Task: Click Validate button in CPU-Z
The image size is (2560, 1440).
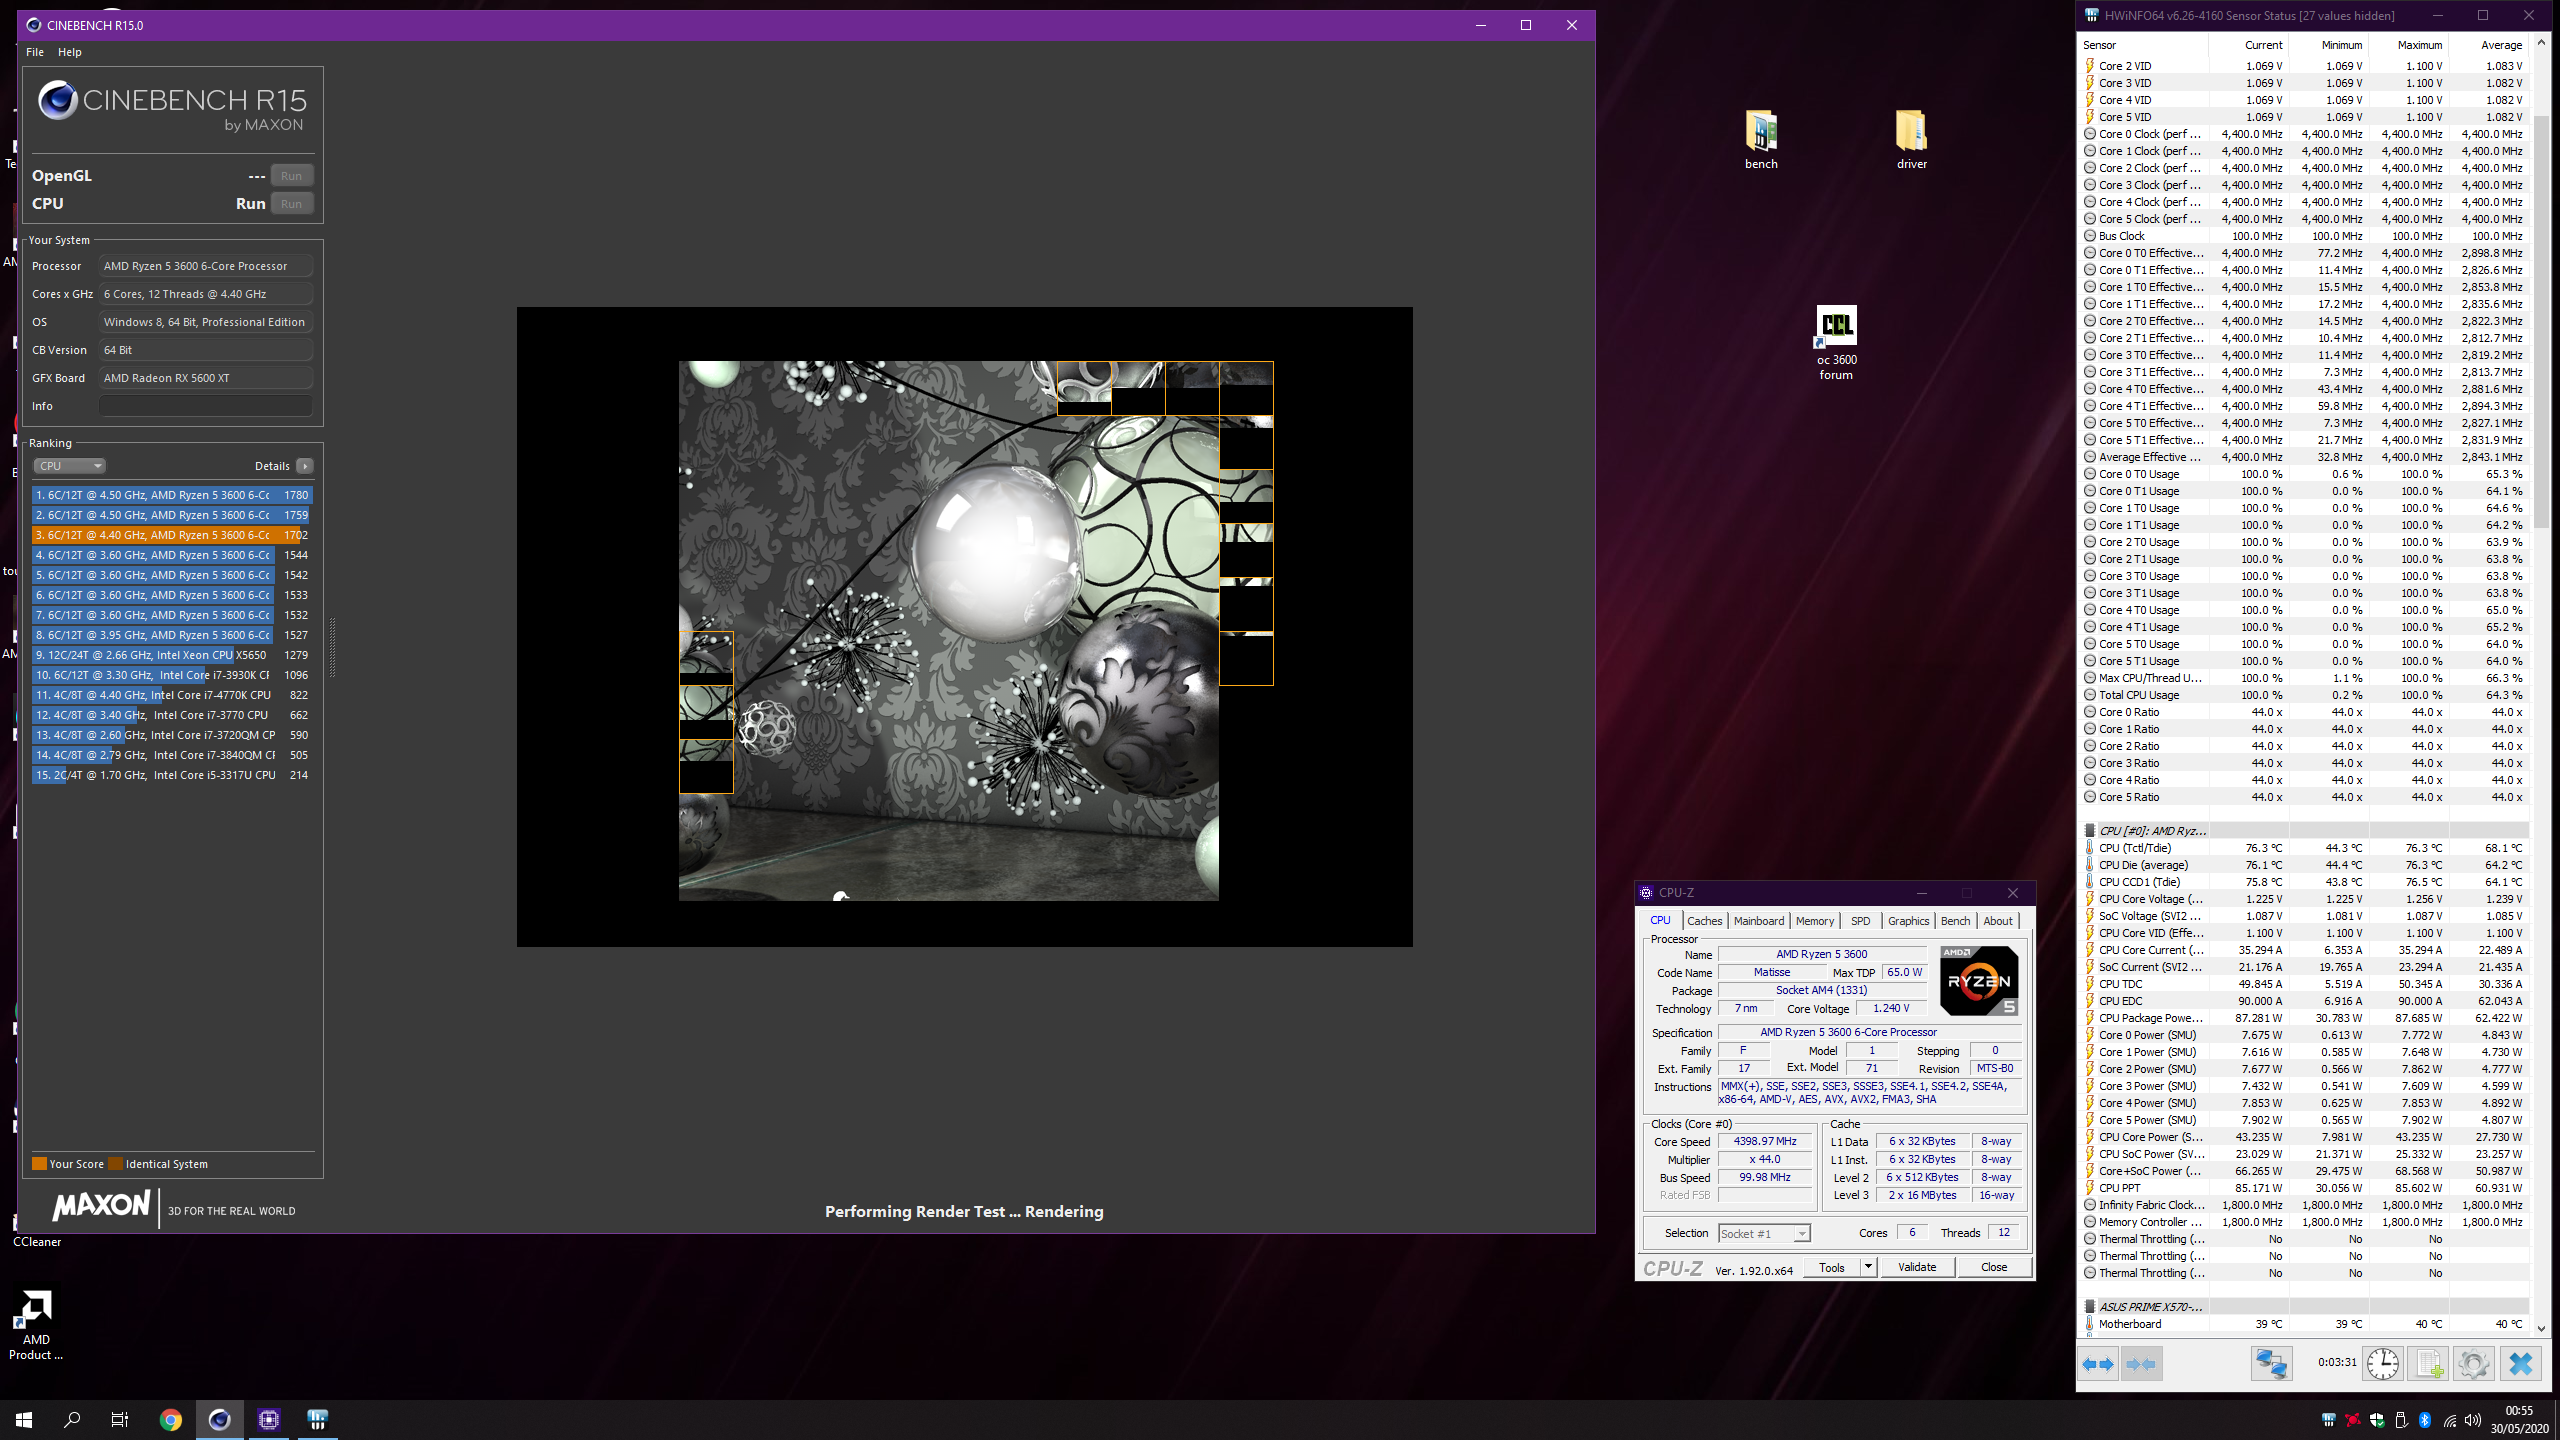Action: point(1917,1267)
